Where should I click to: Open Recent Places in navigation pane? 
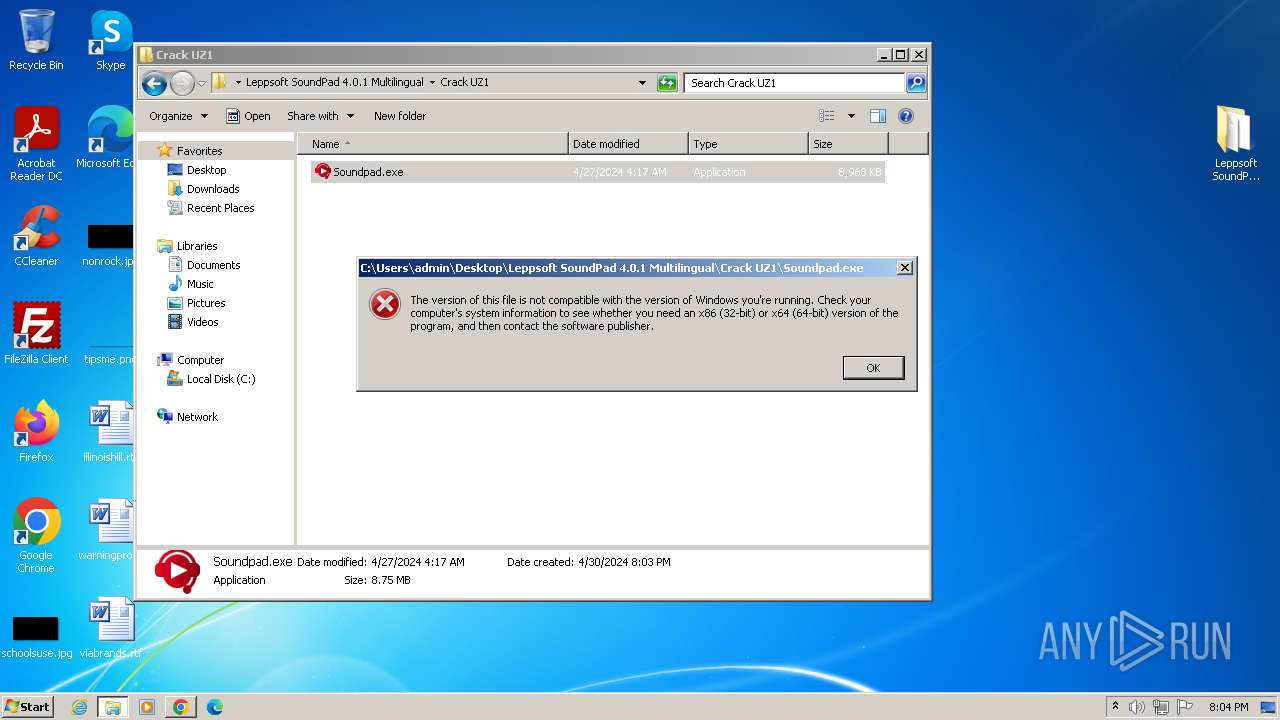pos(220,208)
